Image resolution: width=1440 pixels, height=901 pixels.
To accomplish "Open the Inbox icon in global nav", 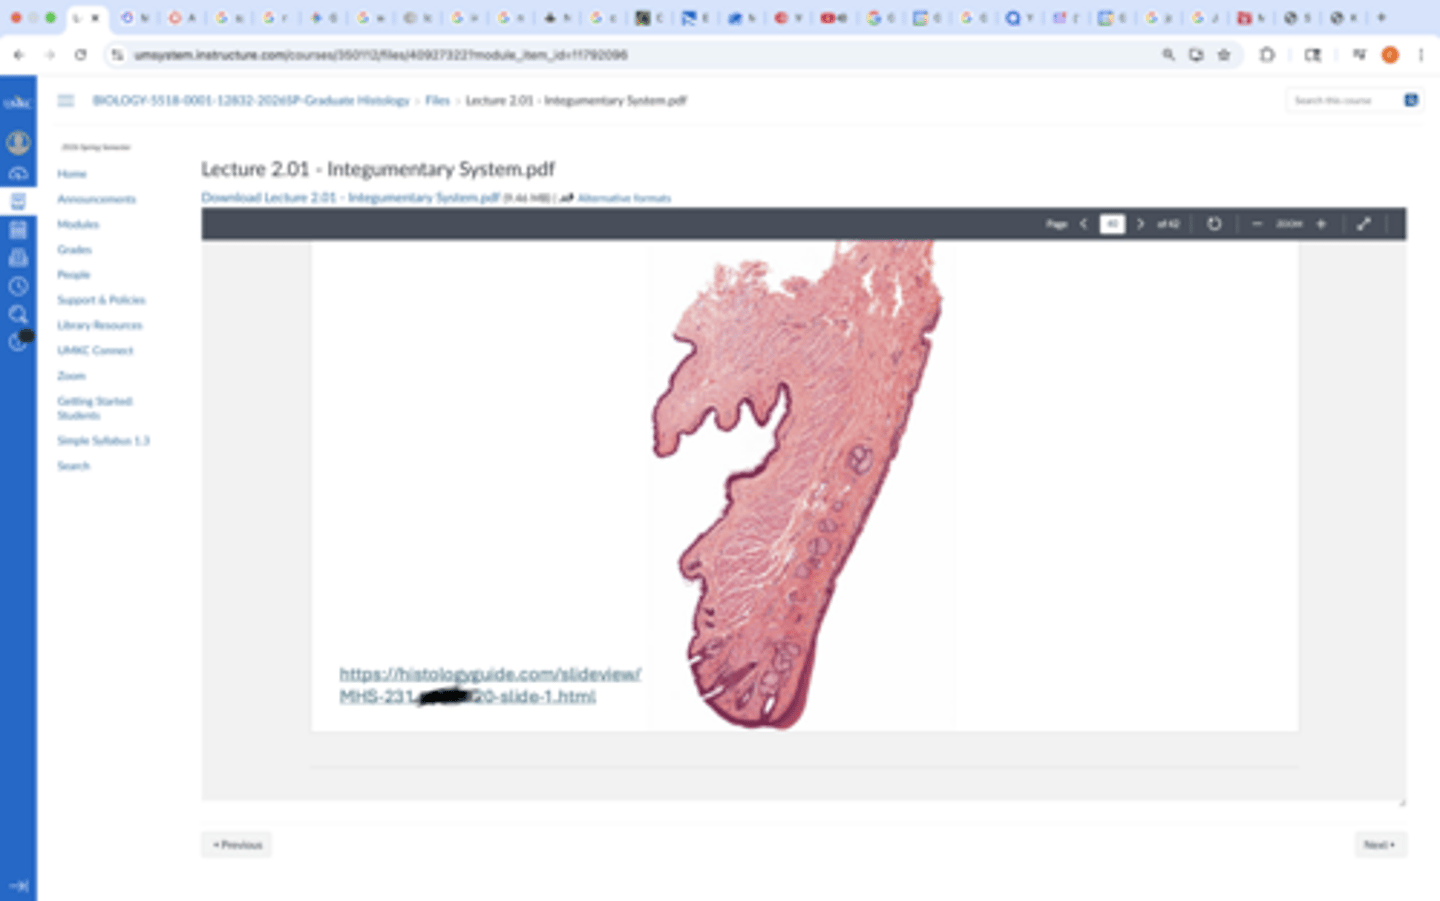I will tap(18, 258).
